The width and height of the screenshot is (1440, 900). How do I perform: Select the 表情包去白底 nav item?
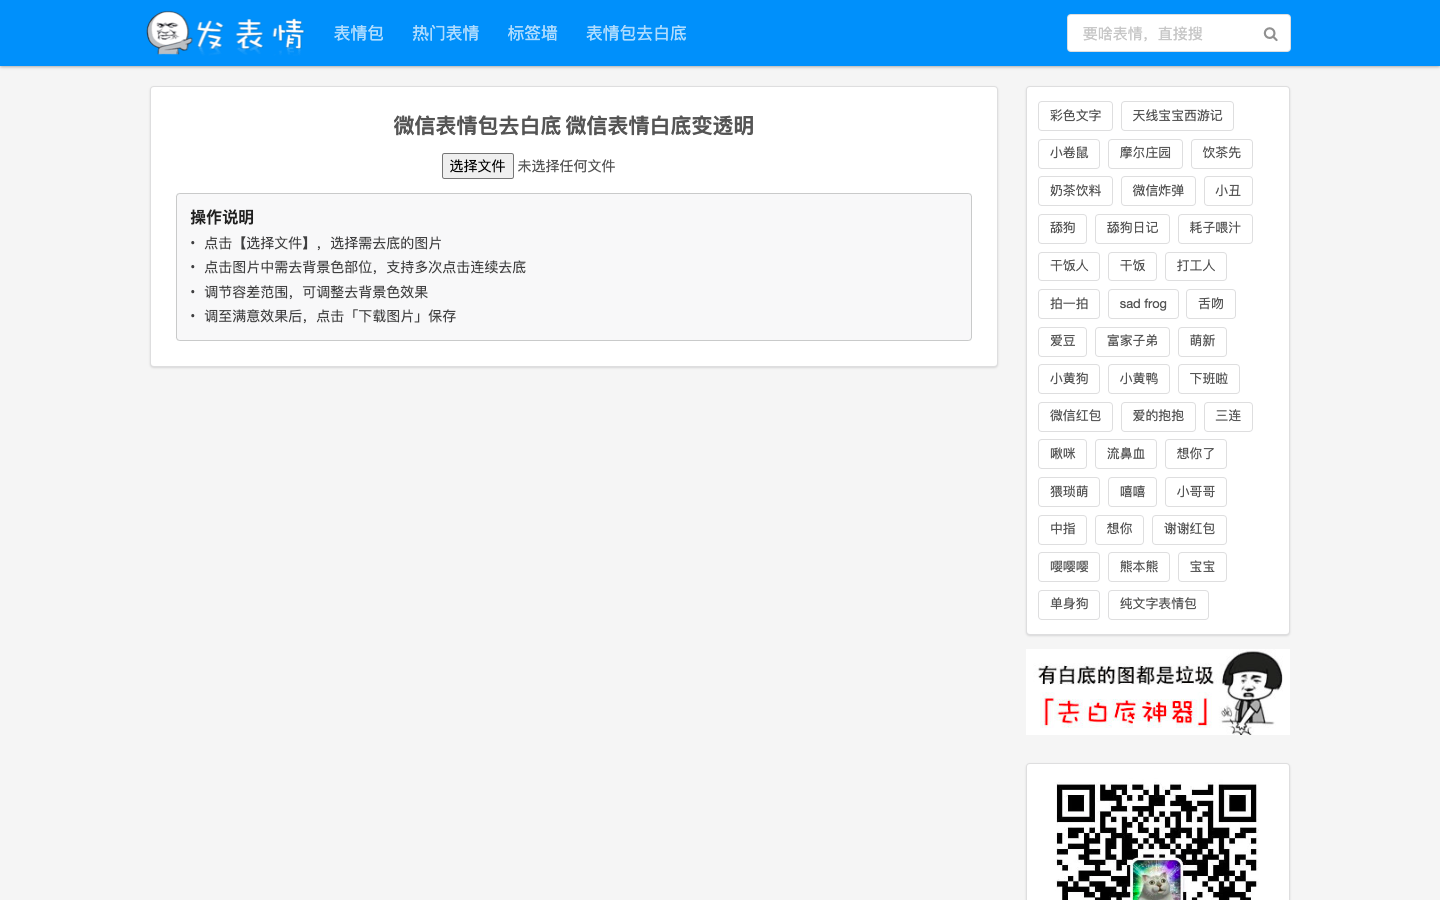click(636, 33)
